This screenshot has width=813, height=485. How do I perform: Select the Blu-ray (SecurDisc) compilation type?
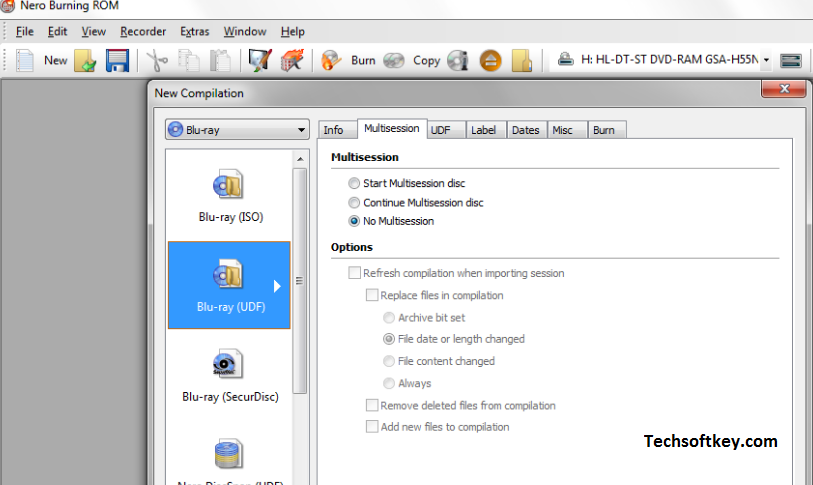(x=230, y=376)
